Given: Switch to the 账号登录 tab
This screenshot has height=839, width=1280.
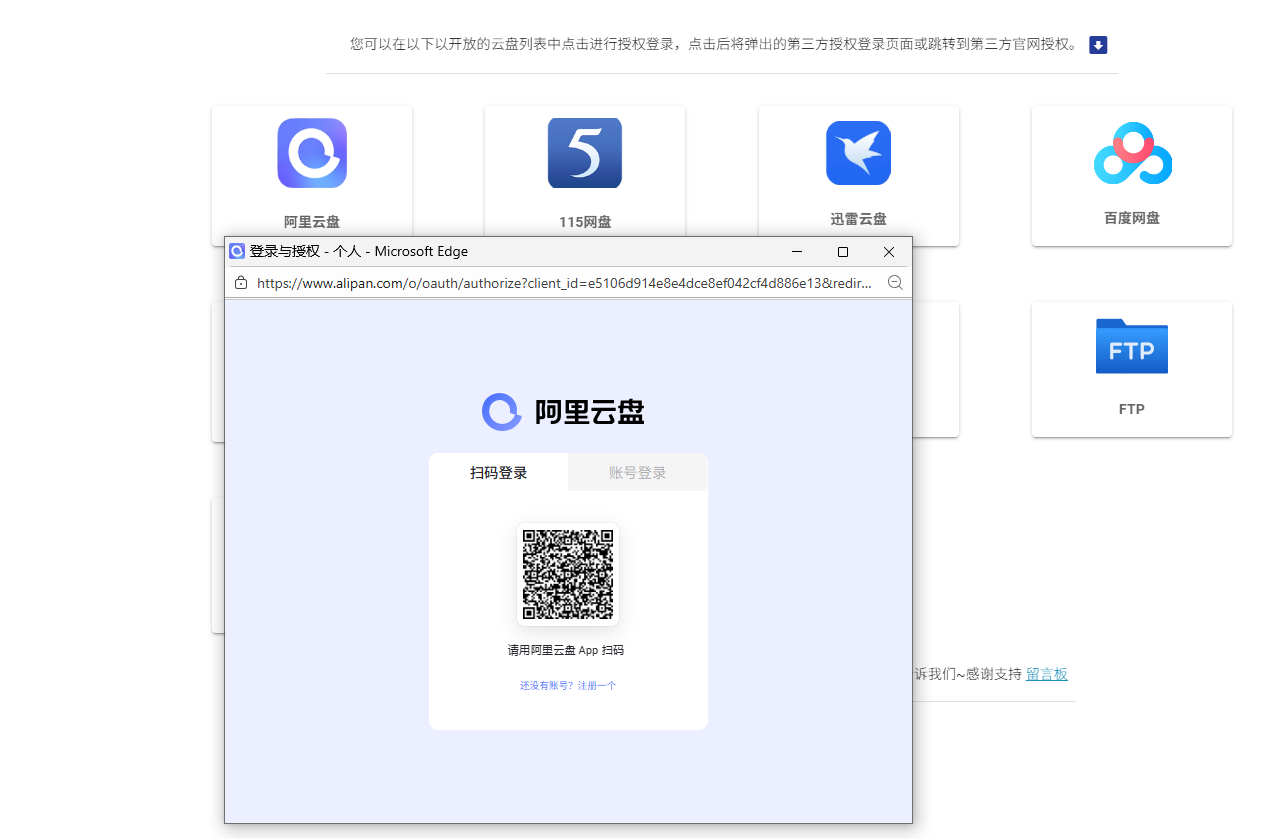Looking at the screenshot, I should [x=637, y=472].
